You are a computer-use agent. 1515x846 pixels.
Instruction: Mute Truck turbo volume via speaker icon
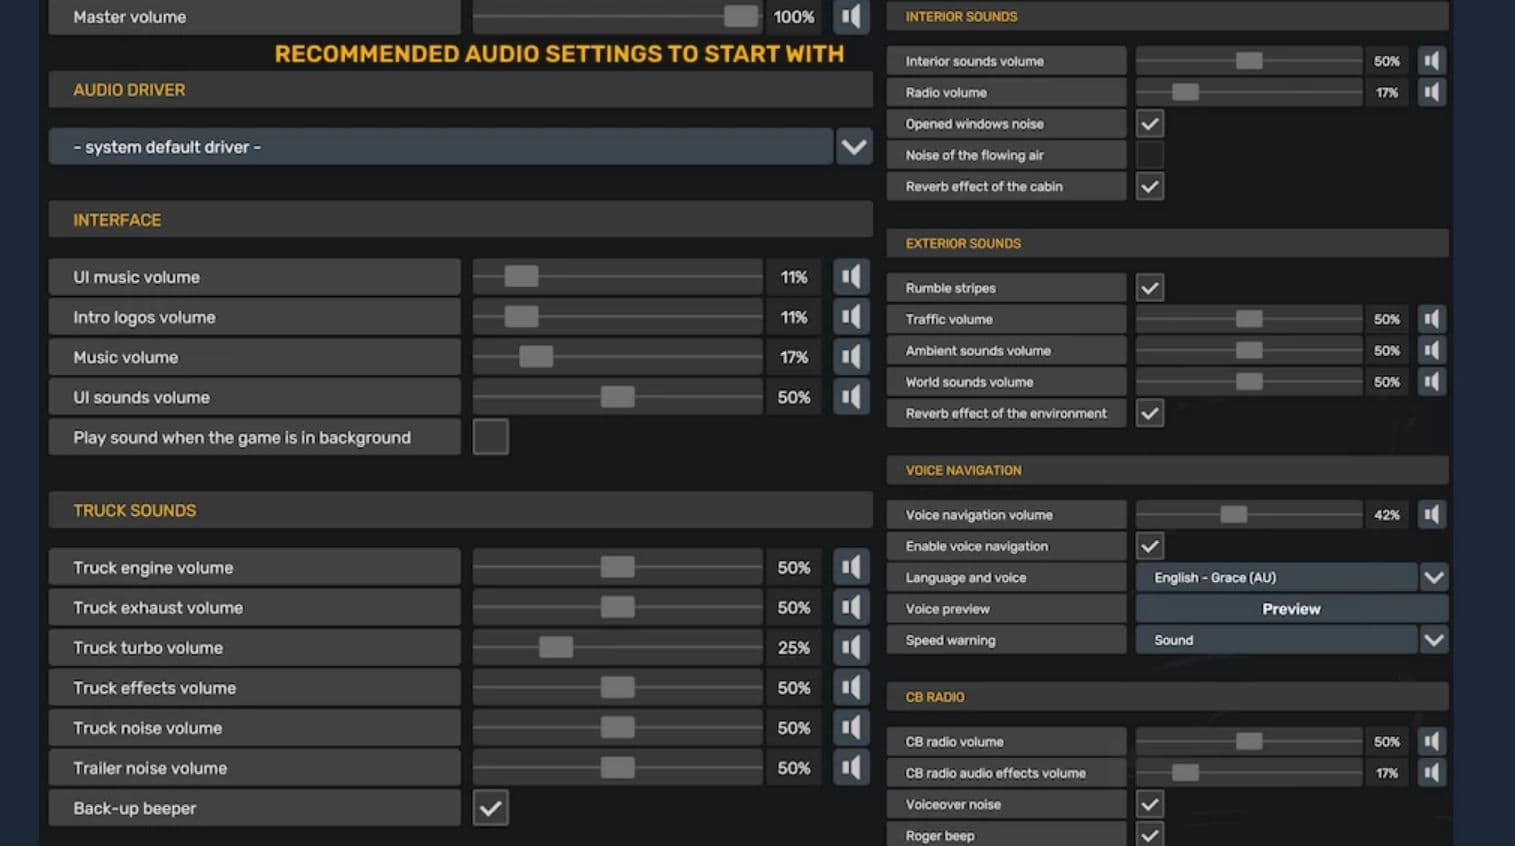pos(851,648)
